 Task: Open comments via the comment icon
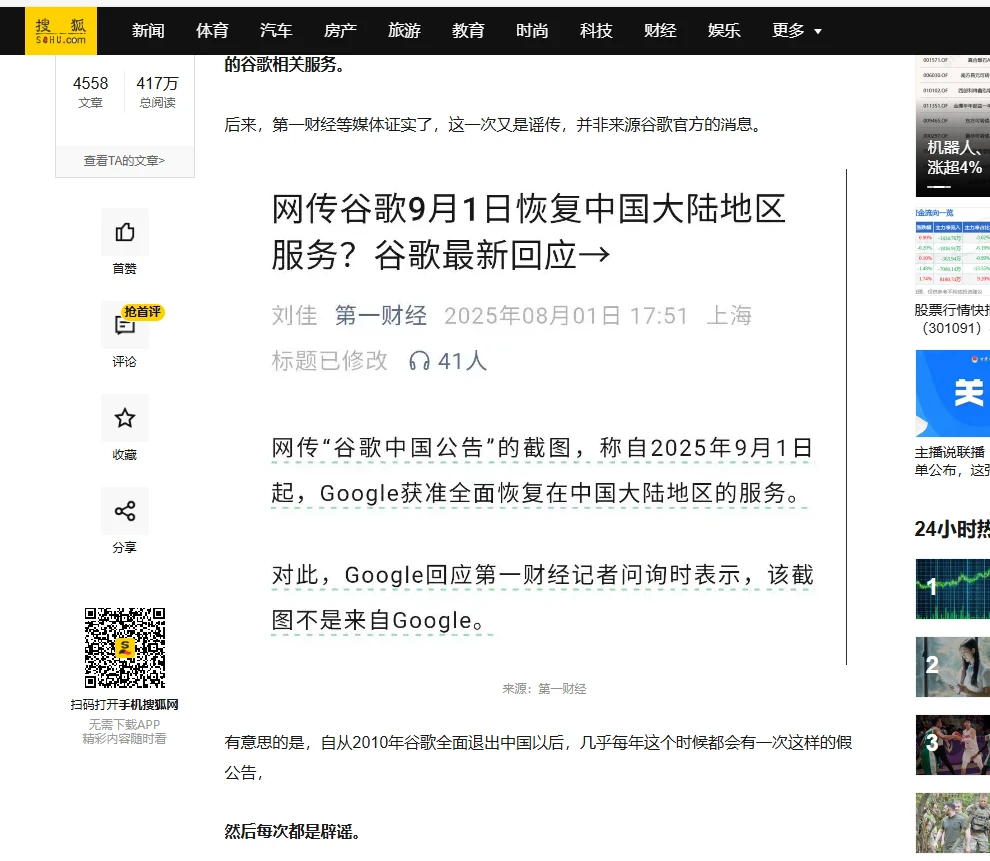click(x=125, y=326)
